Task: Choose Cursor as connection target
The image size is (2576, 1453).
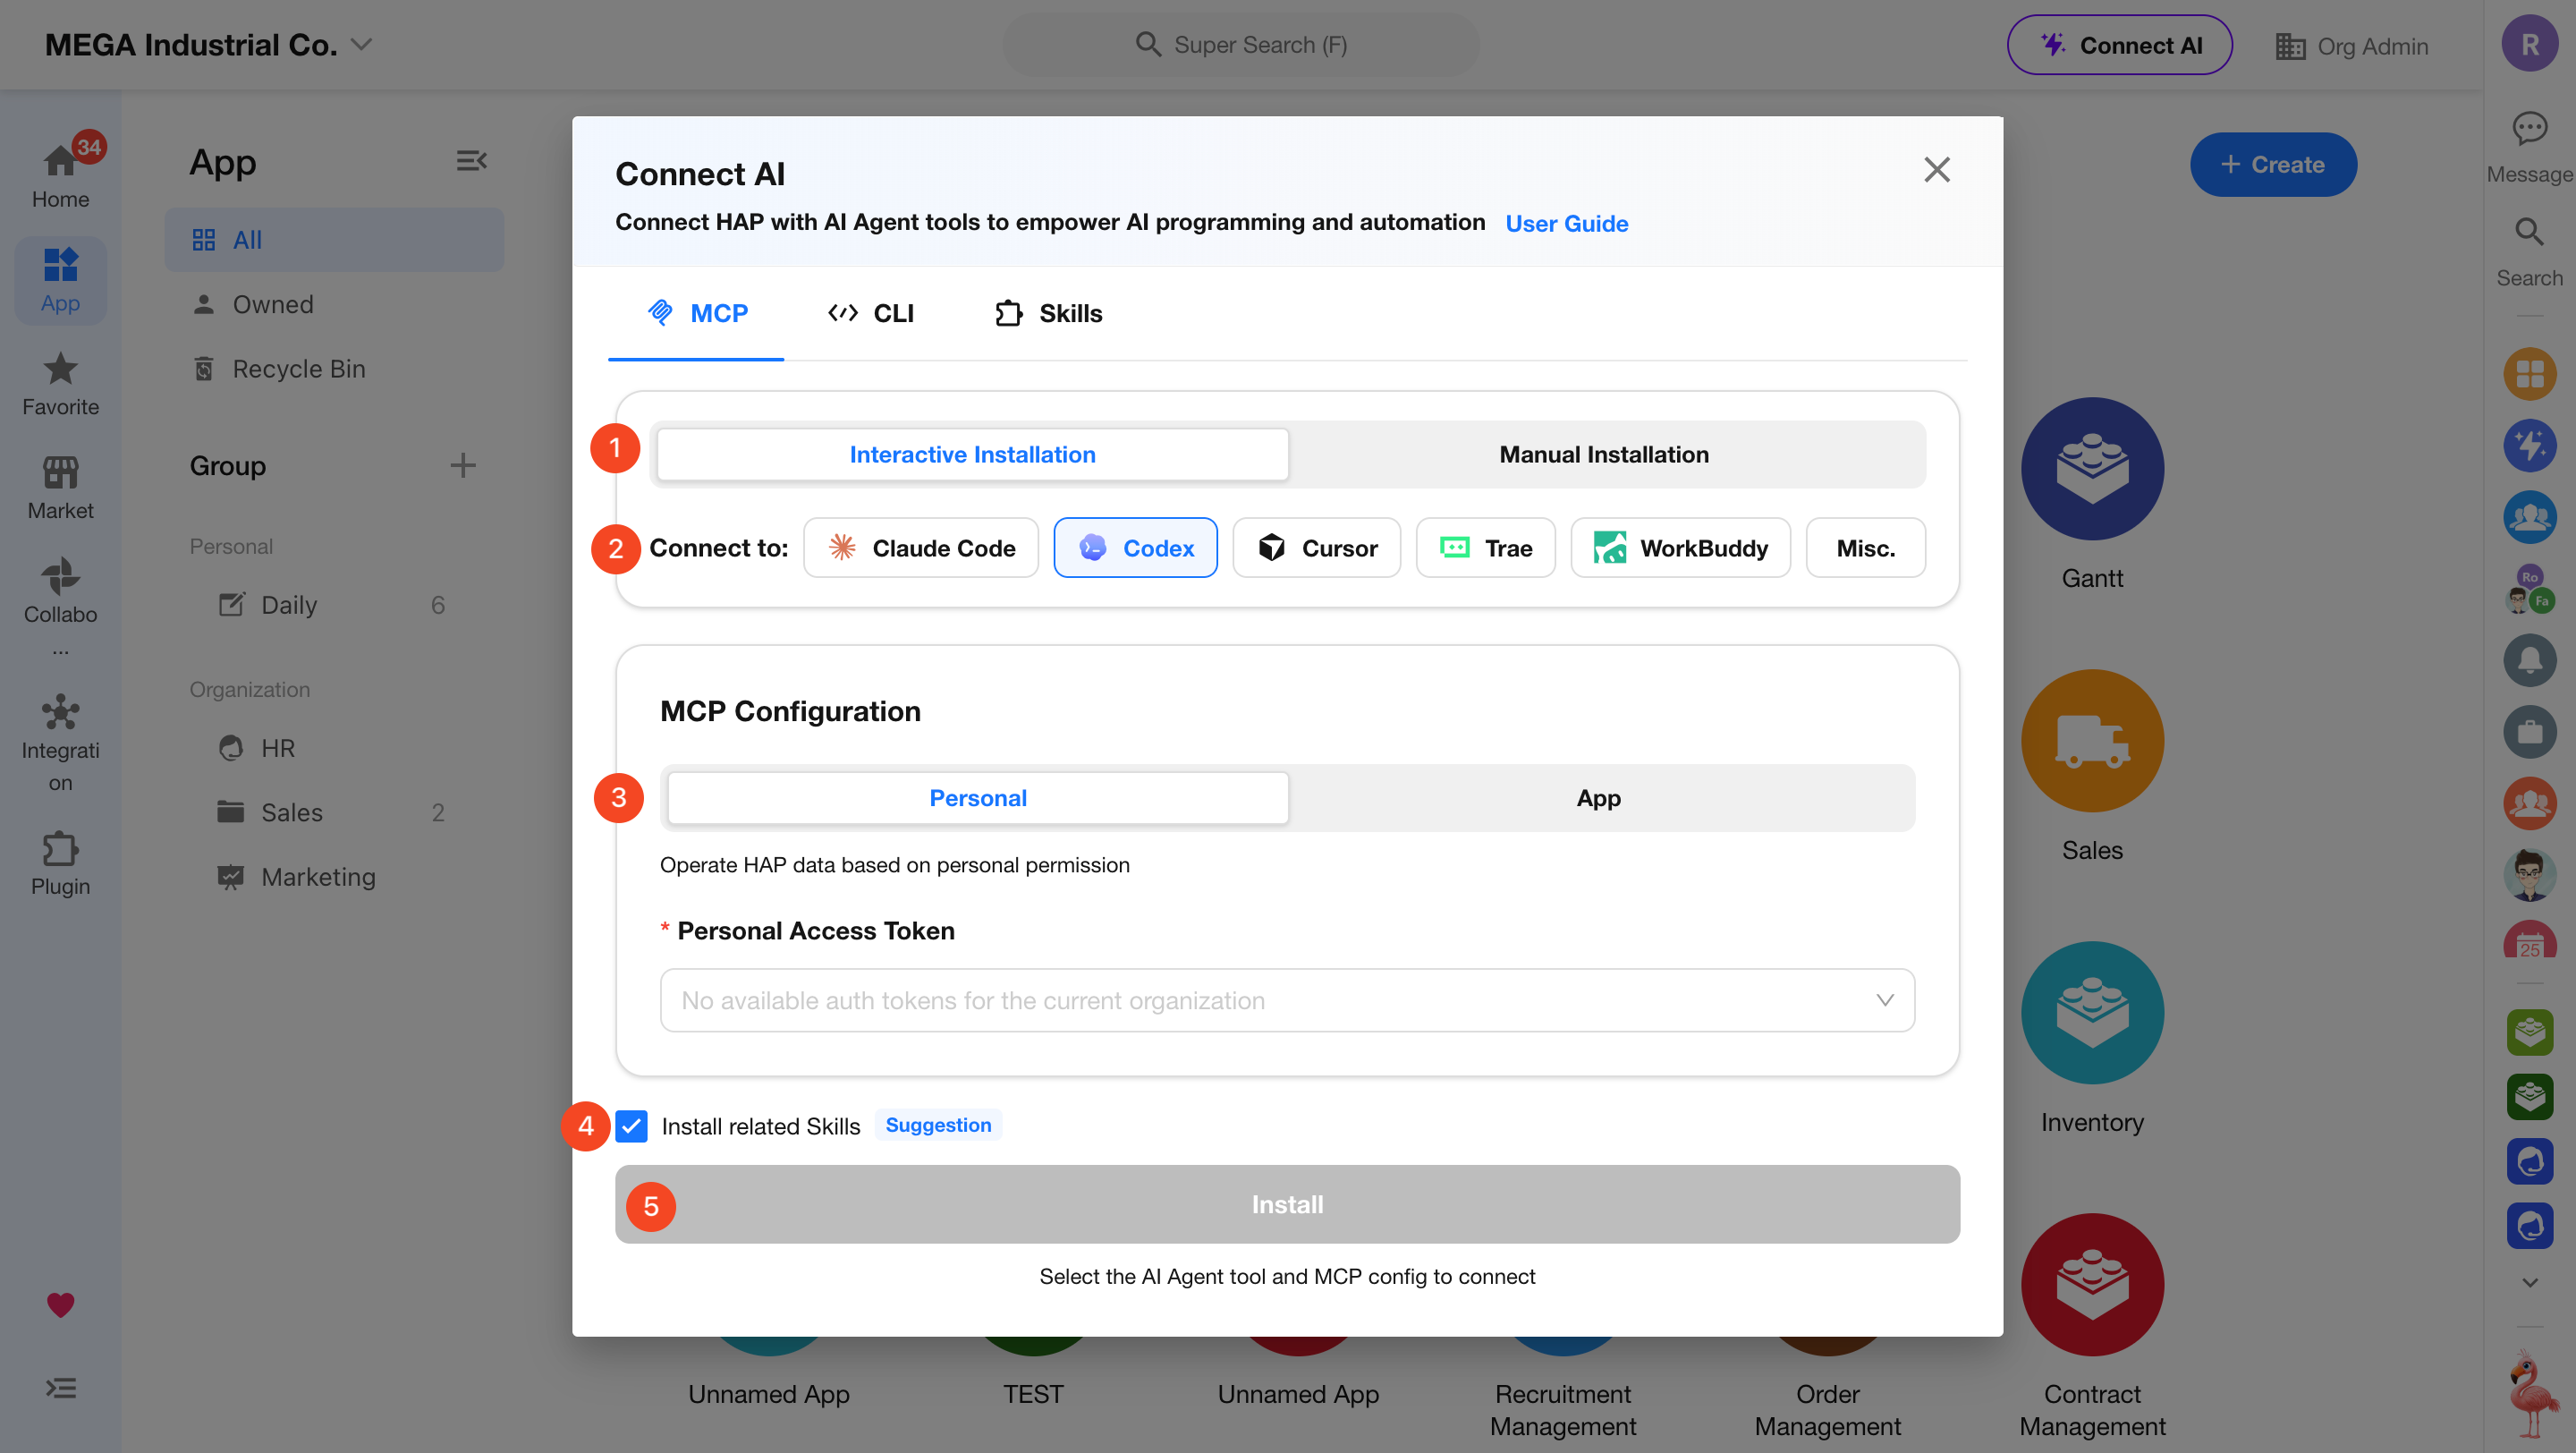Action: click(1317, 548)
